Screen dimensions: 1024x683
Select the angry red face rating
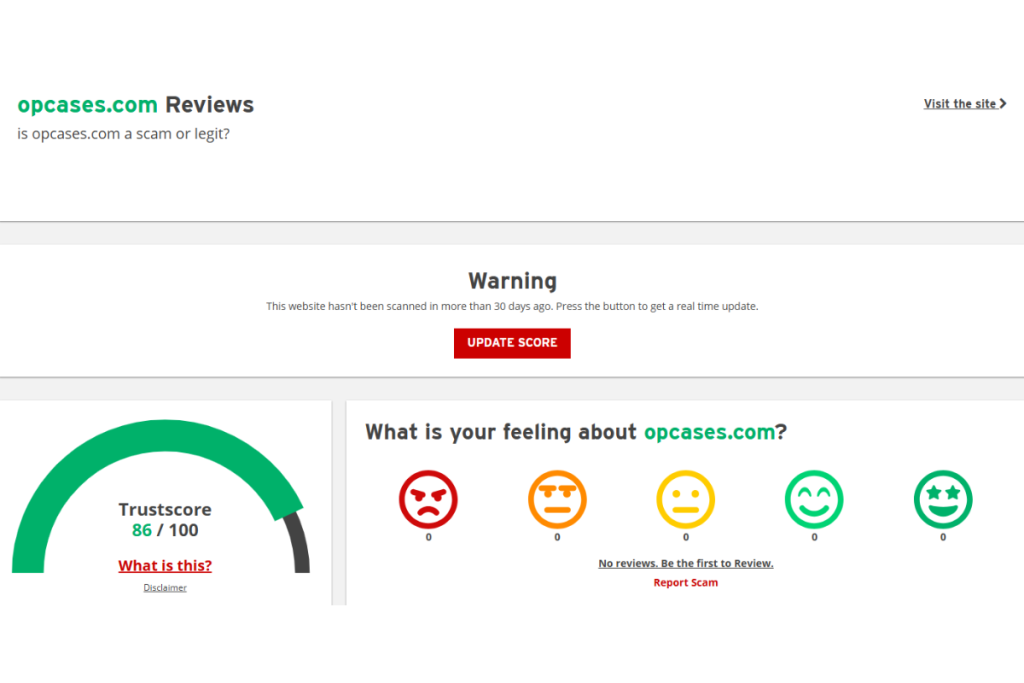(x=428, y=500)
